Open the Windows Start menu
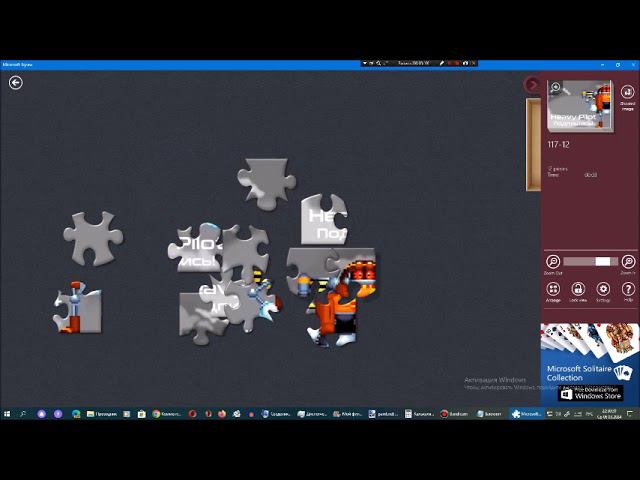Viewport: 640px width, 480px height. [7, 414]
